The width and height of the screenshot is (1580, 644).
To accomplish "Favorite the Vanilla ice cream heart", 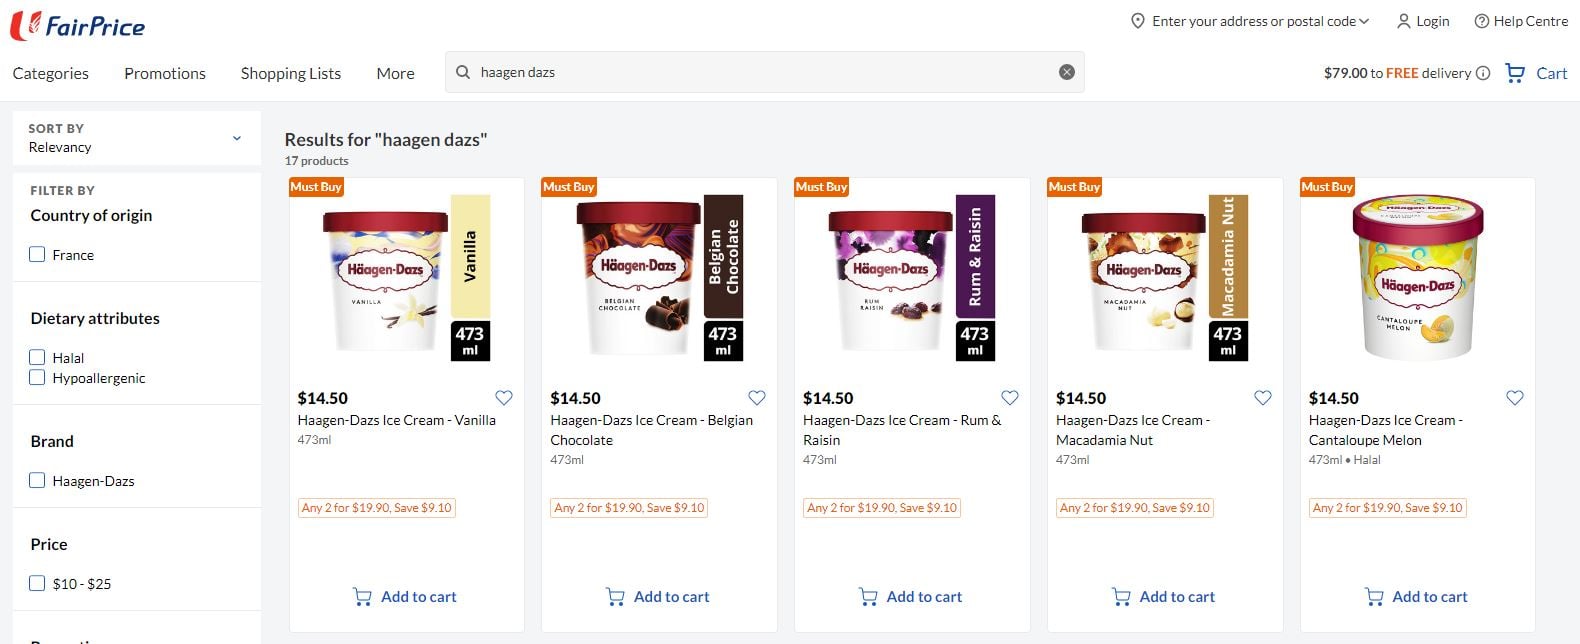I will [504, 398].
